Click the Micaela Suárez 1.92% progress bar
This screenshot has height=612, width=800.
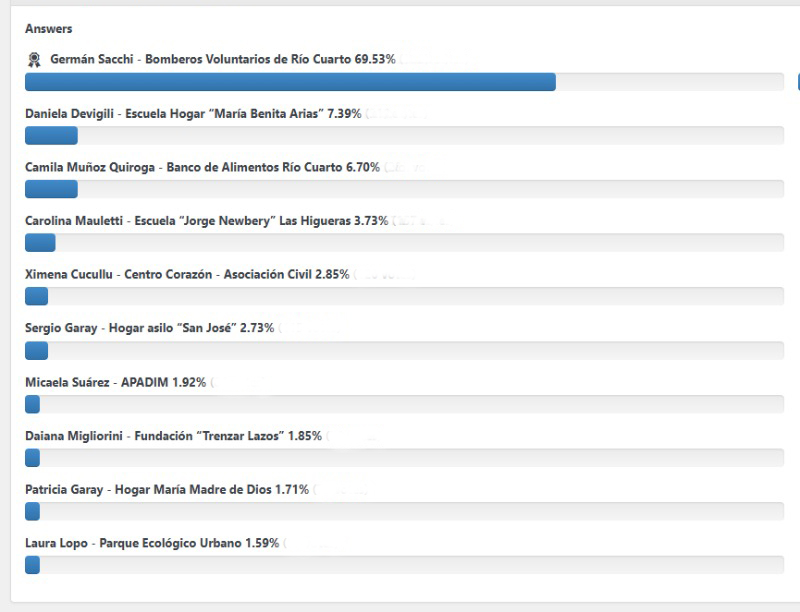point(404,404)
